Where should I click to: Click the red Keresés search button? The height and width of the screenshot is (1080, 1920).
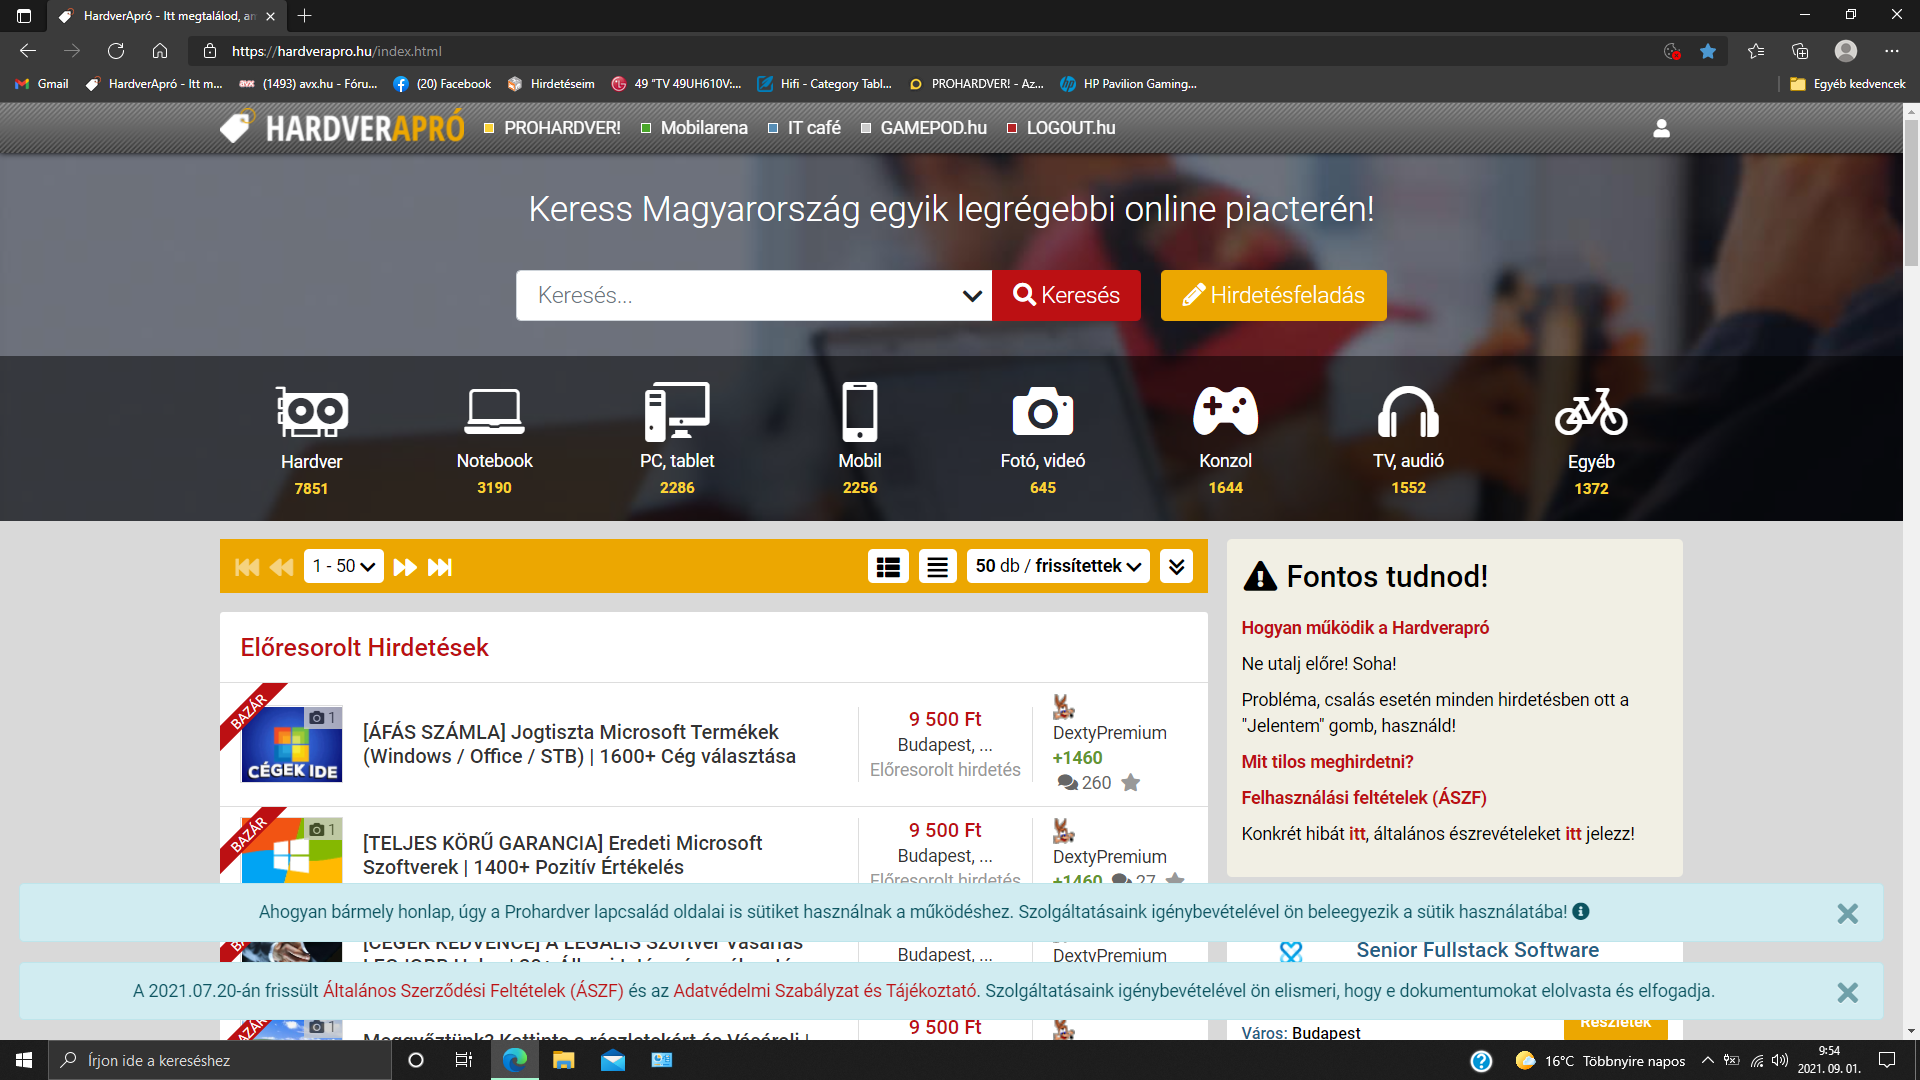point(1066,296)
